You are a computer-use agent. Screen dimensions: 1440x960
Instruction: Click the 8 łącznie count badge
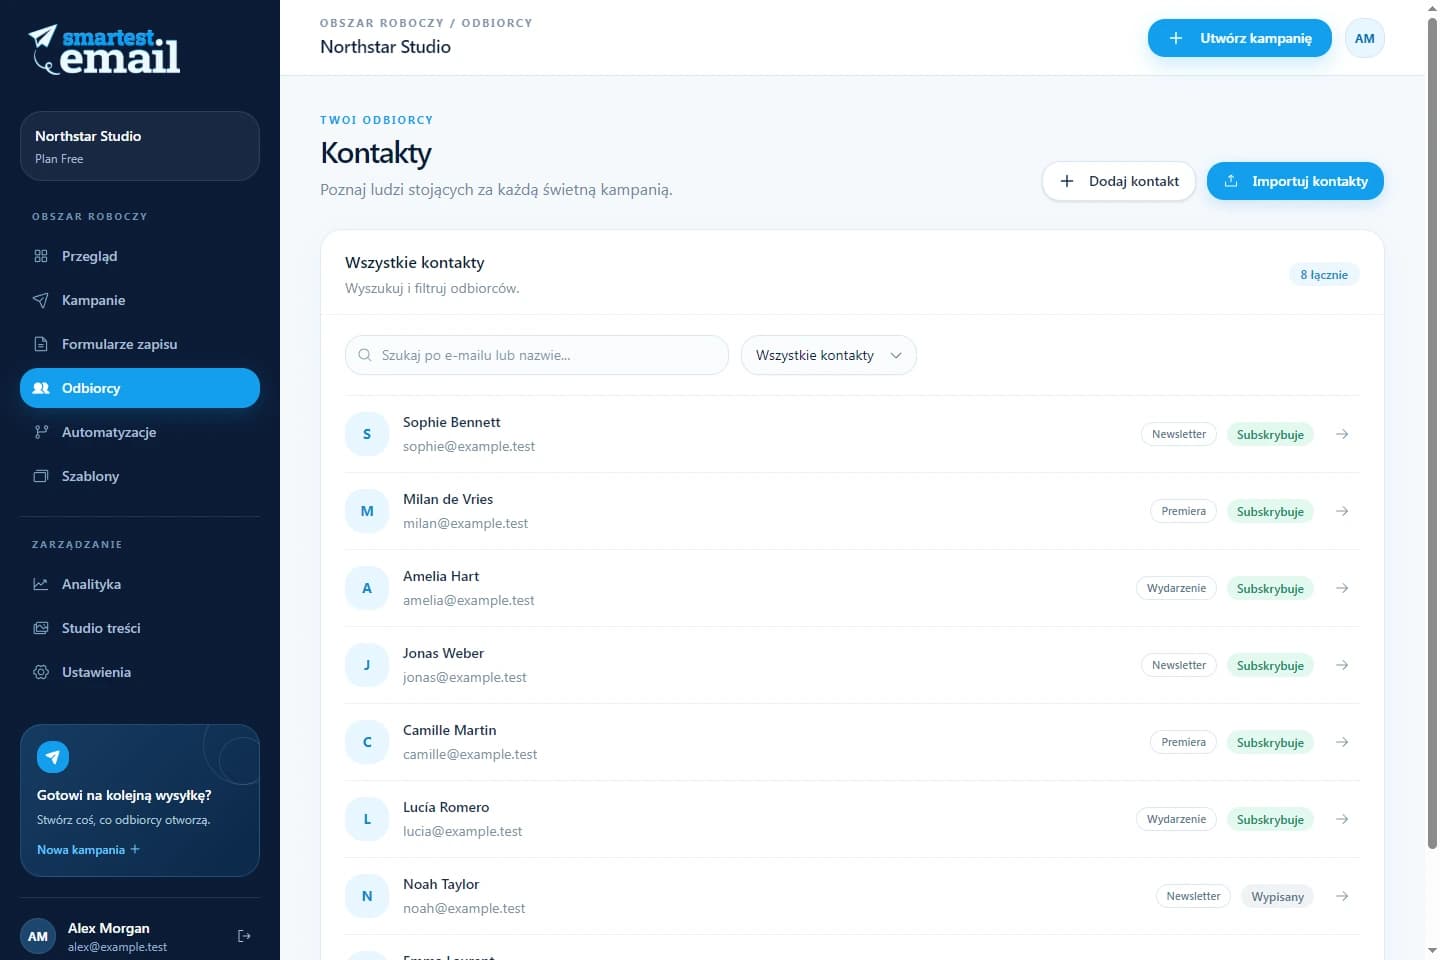1324,275
